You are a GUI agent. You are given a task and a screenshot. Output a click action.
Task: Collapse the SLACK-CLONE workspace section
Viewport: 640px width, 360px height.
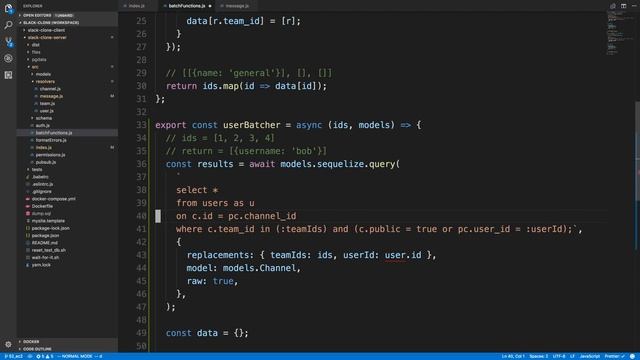[x=67, y=22]
